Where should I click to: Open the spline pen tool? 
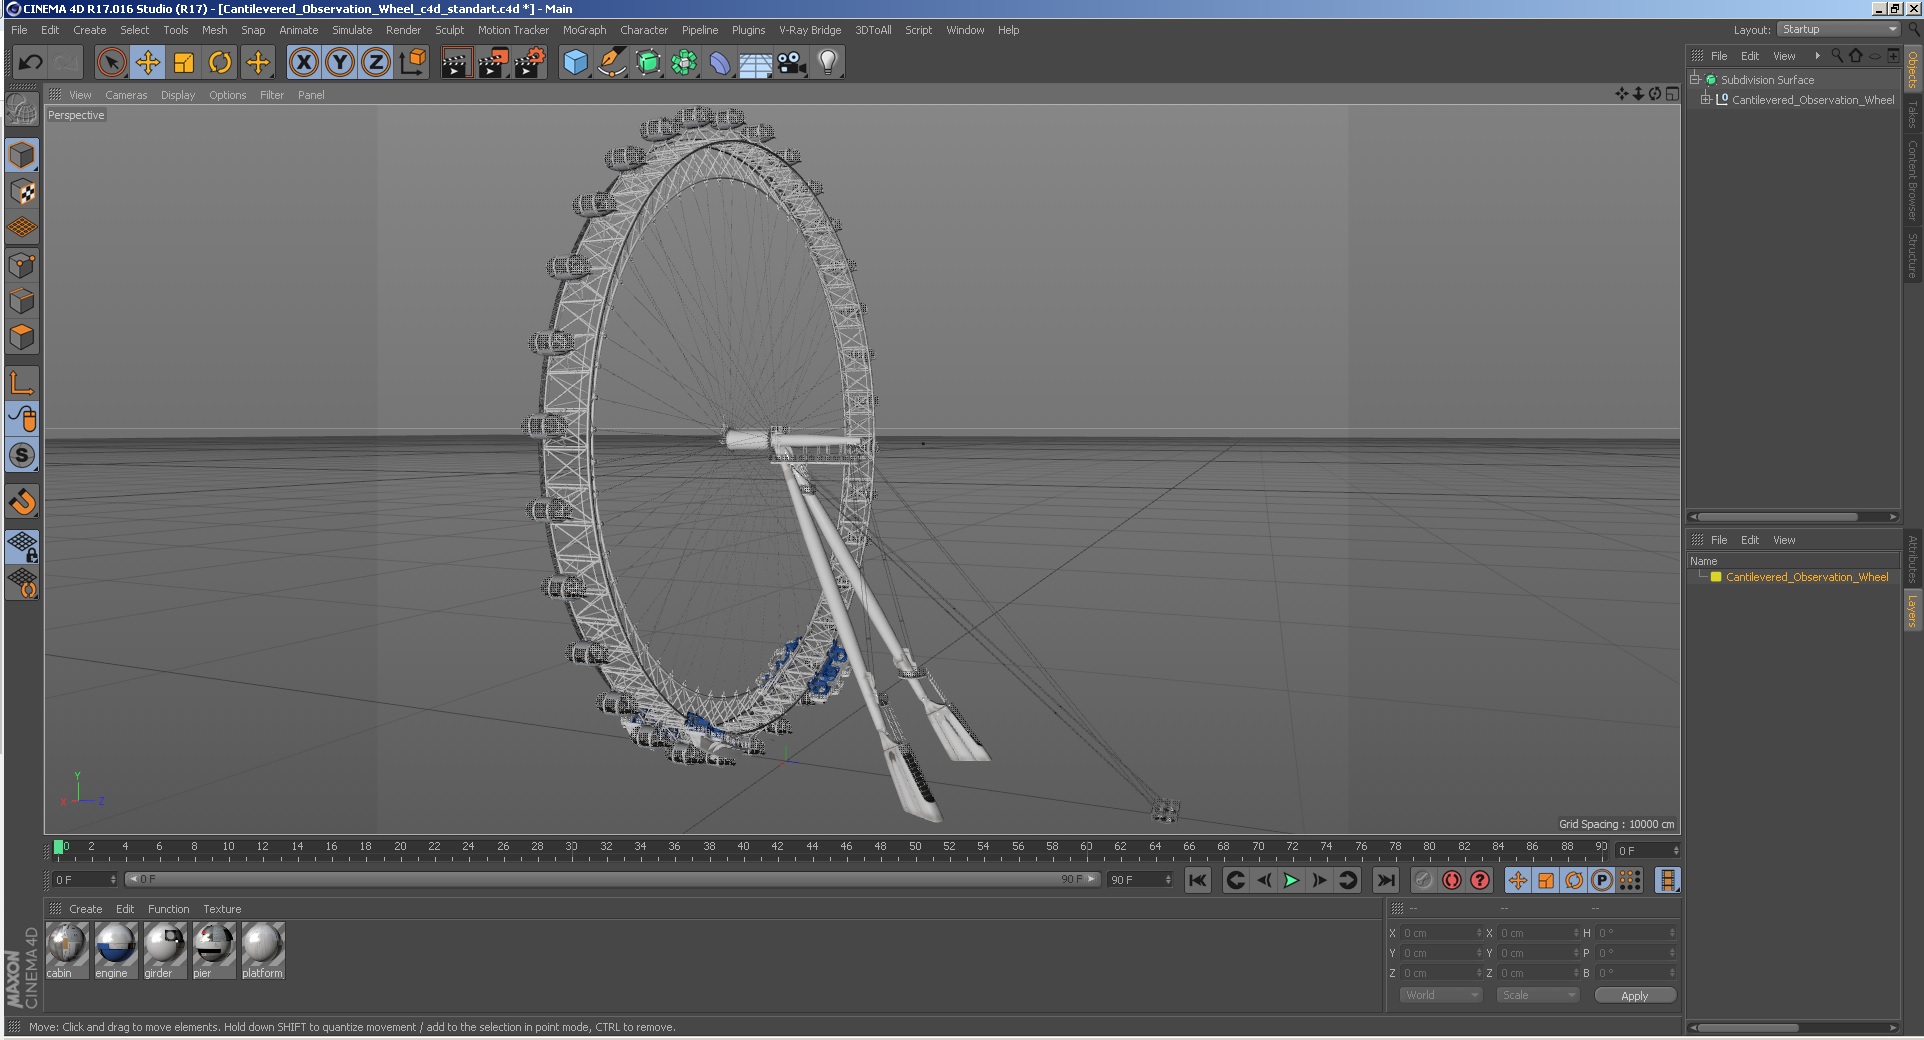click(x=611, y=63)
